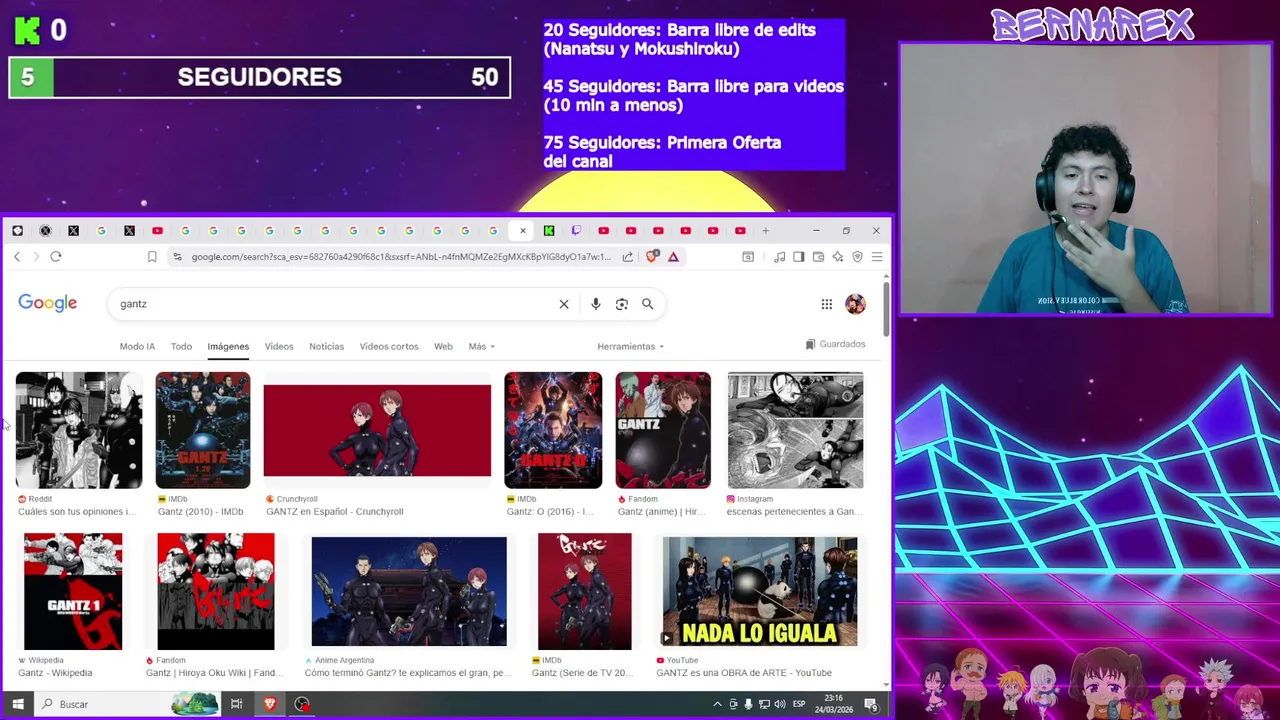
Task: Open Instagram Gantz manga scenes image
Action: 795,430
